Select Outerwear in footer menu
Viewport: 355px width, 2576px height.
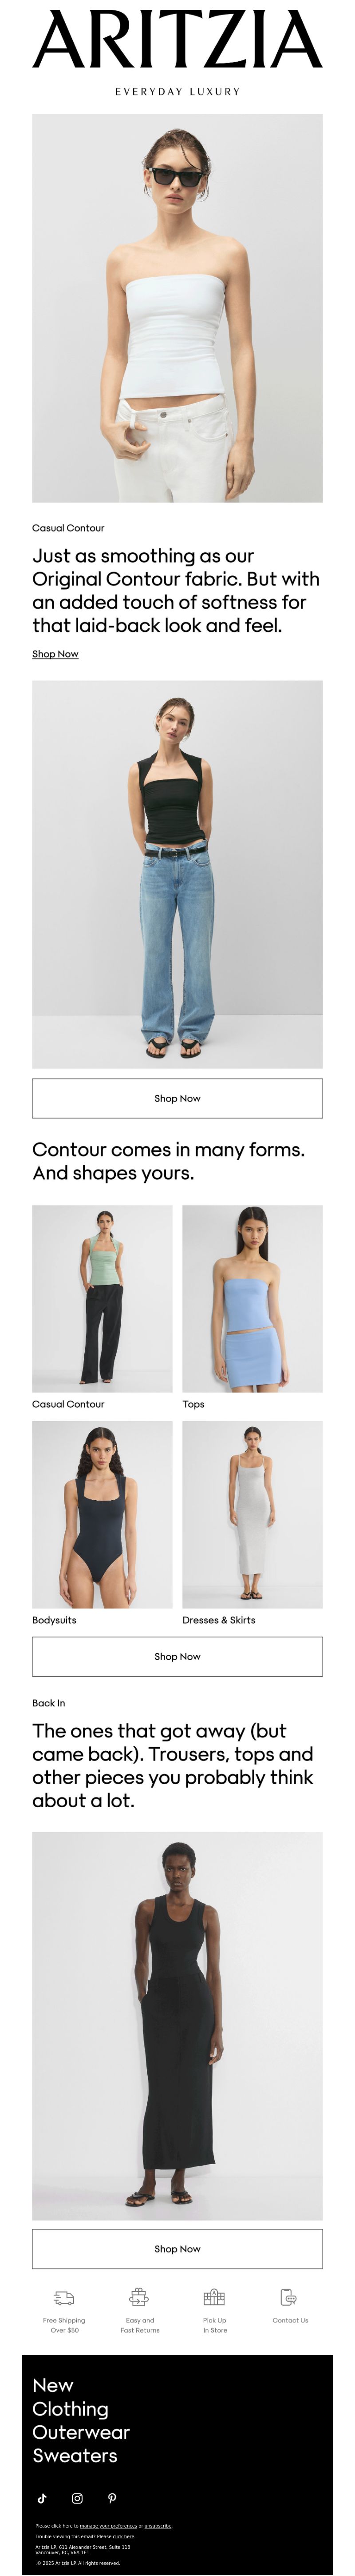(81, 2432)
